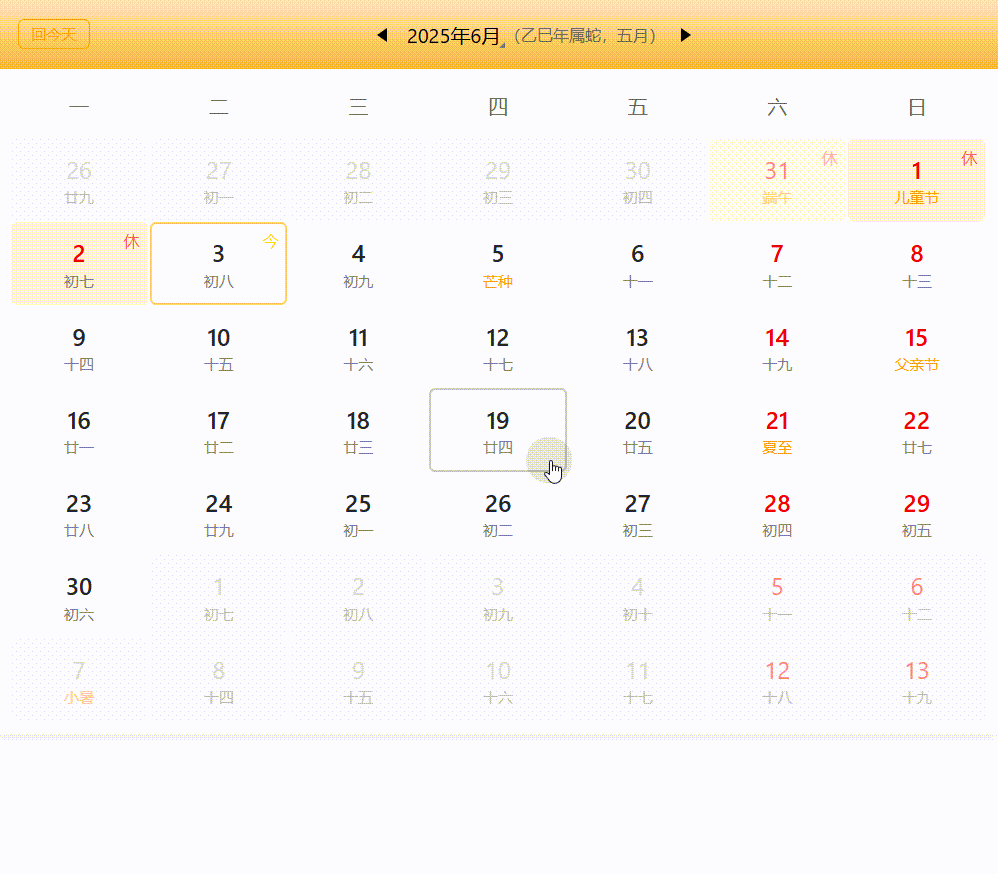The image size is (998, 874).
Task: Select grayed May 27 with 初一
Action: coord(218,181)
